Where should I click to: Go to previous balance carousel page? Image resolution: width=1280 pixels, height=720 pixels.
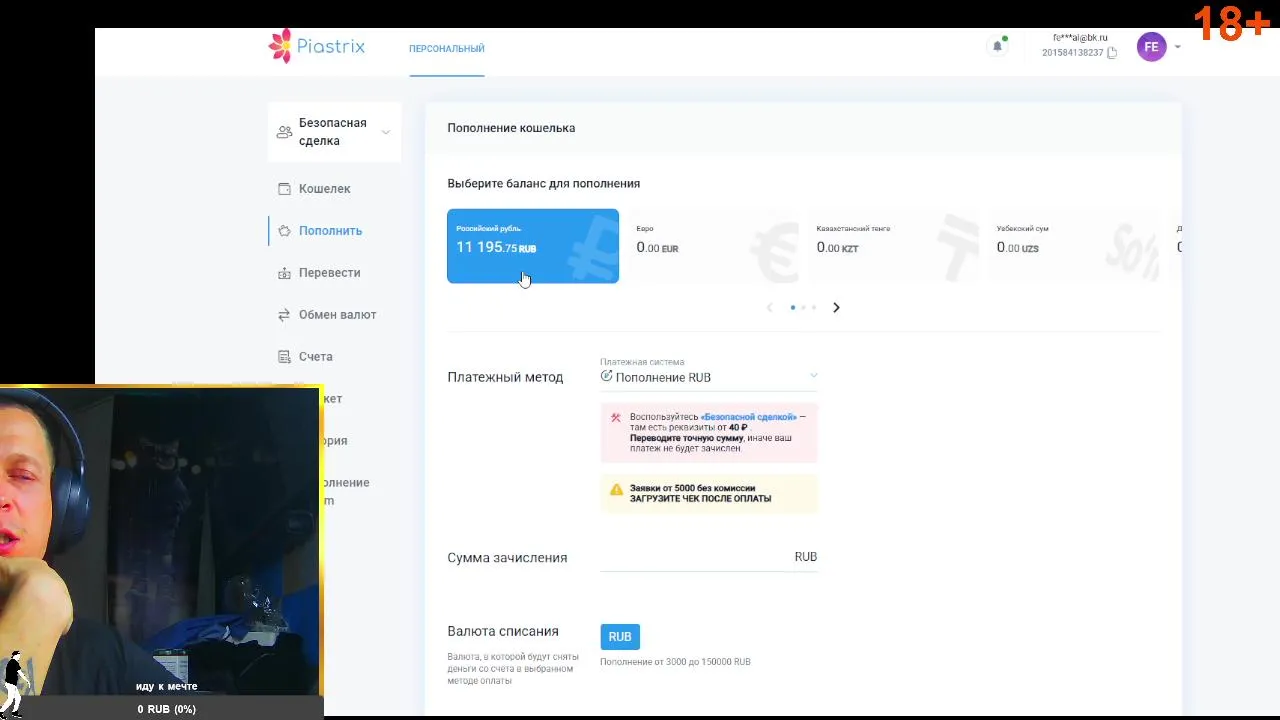(x=769, y=308)
